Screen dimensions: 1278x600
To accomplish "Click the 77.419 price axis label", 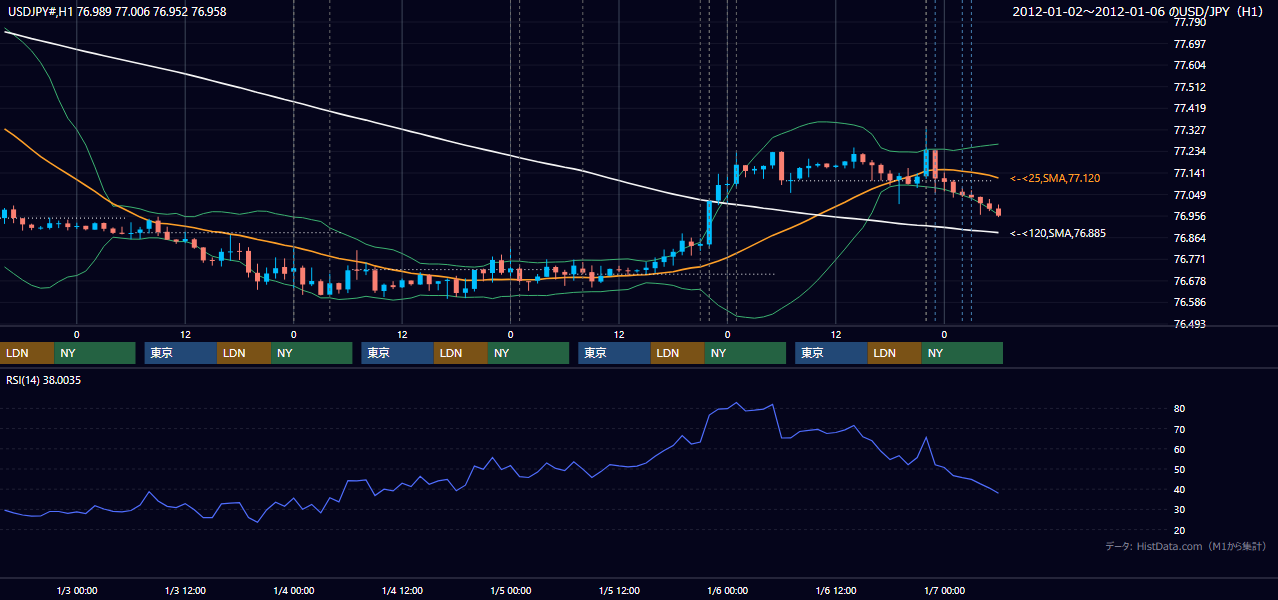I will click(1190, 108).
